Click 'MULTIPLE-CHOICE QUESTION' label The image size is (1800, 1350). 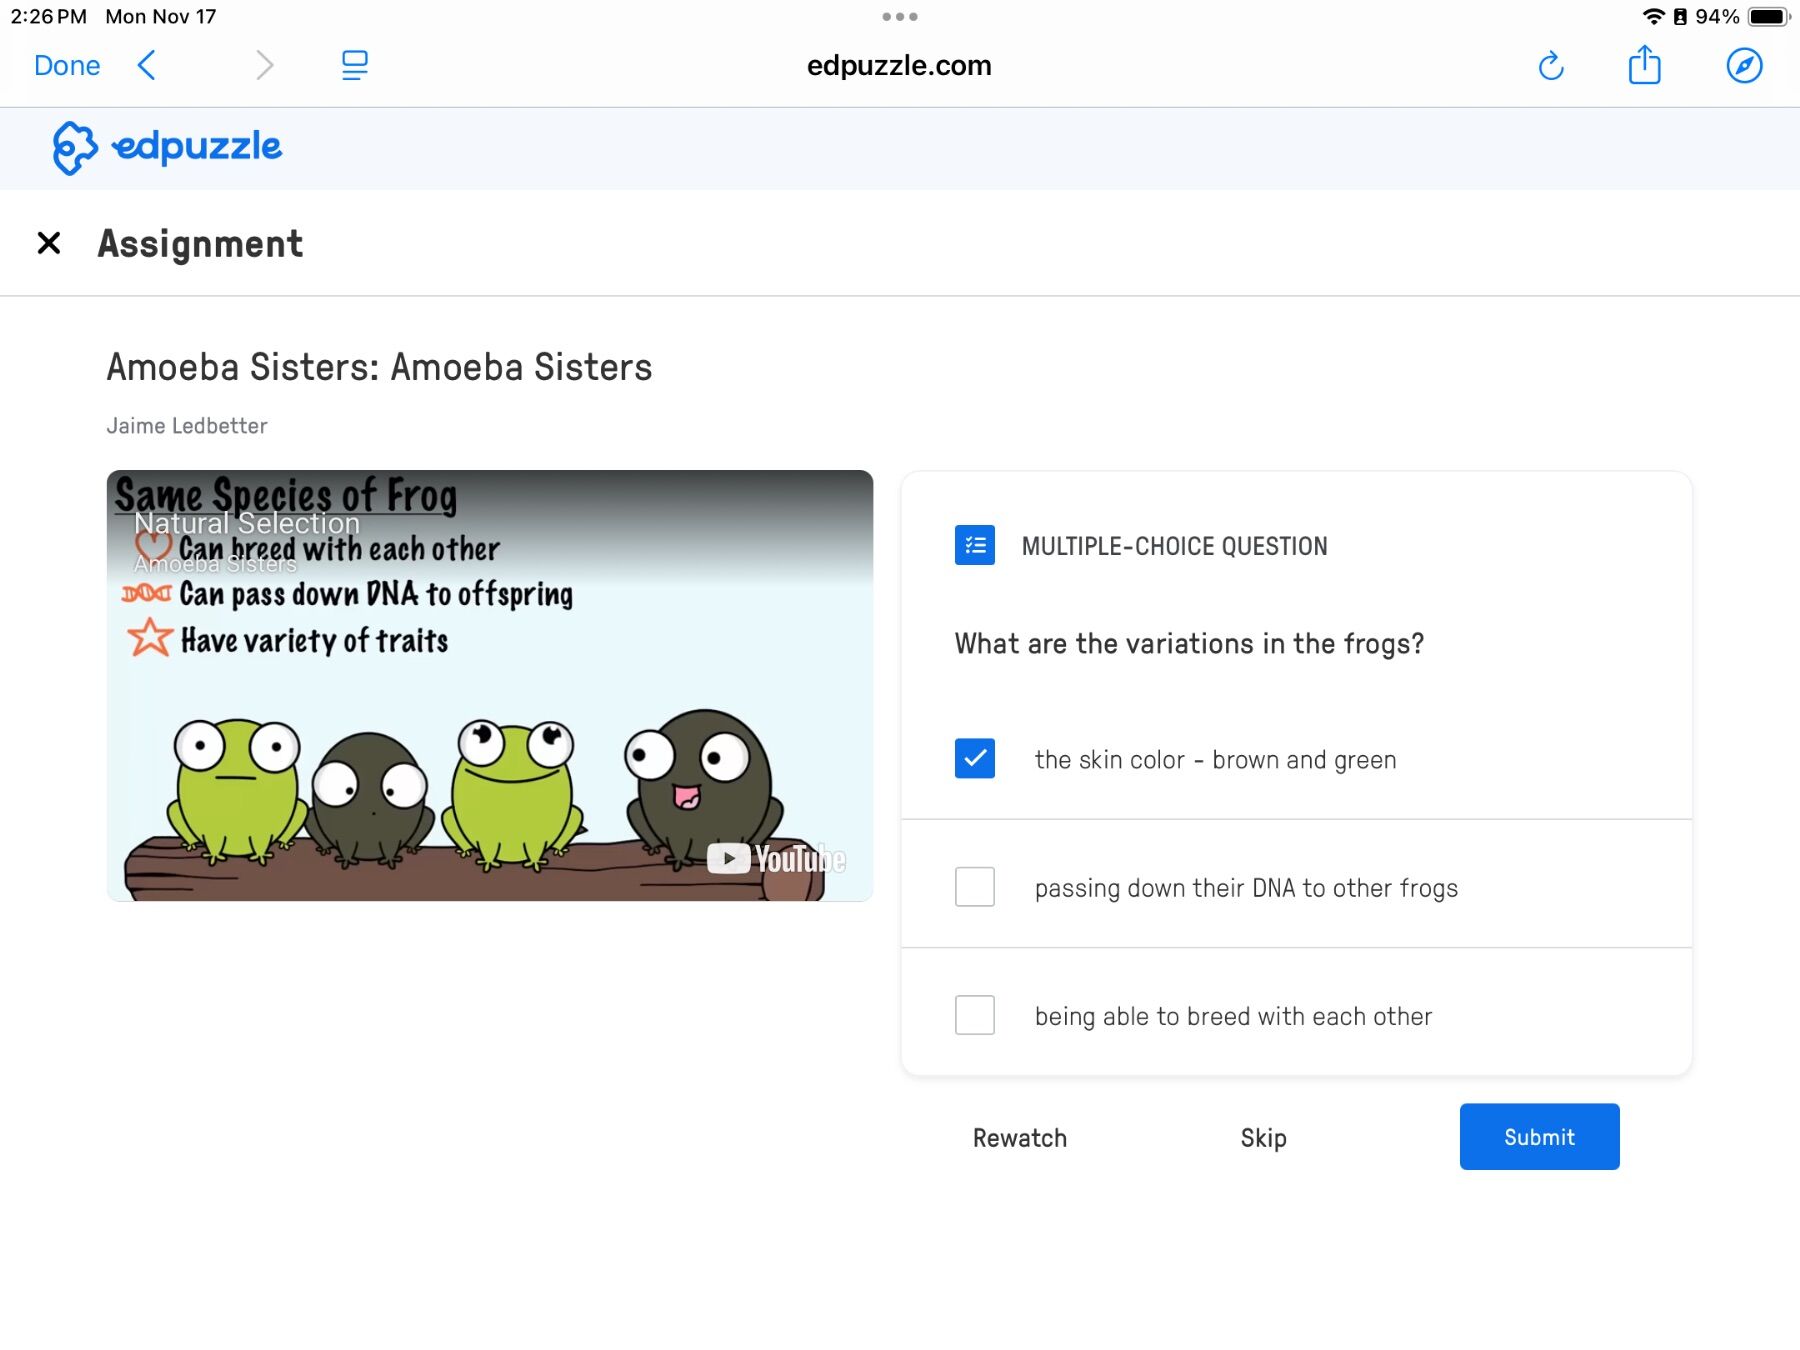[1174, 546]
